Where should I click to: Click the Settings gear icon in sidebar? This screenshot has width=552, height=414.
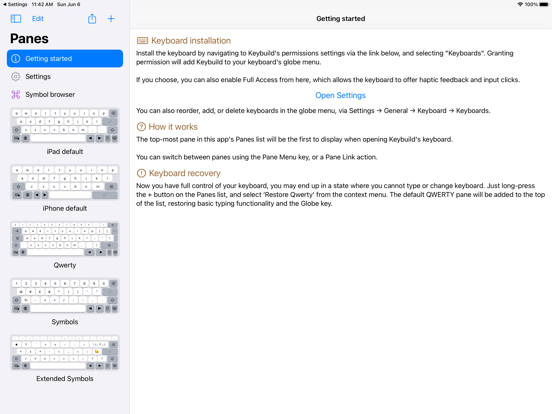(x=15, y=76)
